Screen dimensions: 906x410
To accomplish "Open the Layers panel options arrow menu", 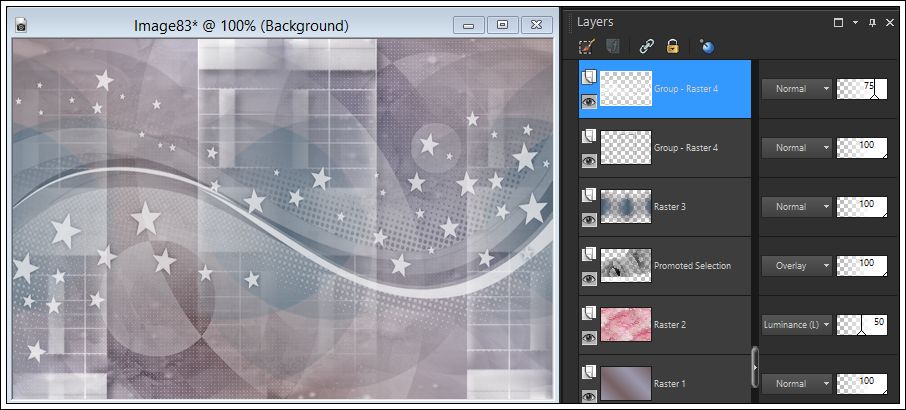I will [x=856, y=23].
